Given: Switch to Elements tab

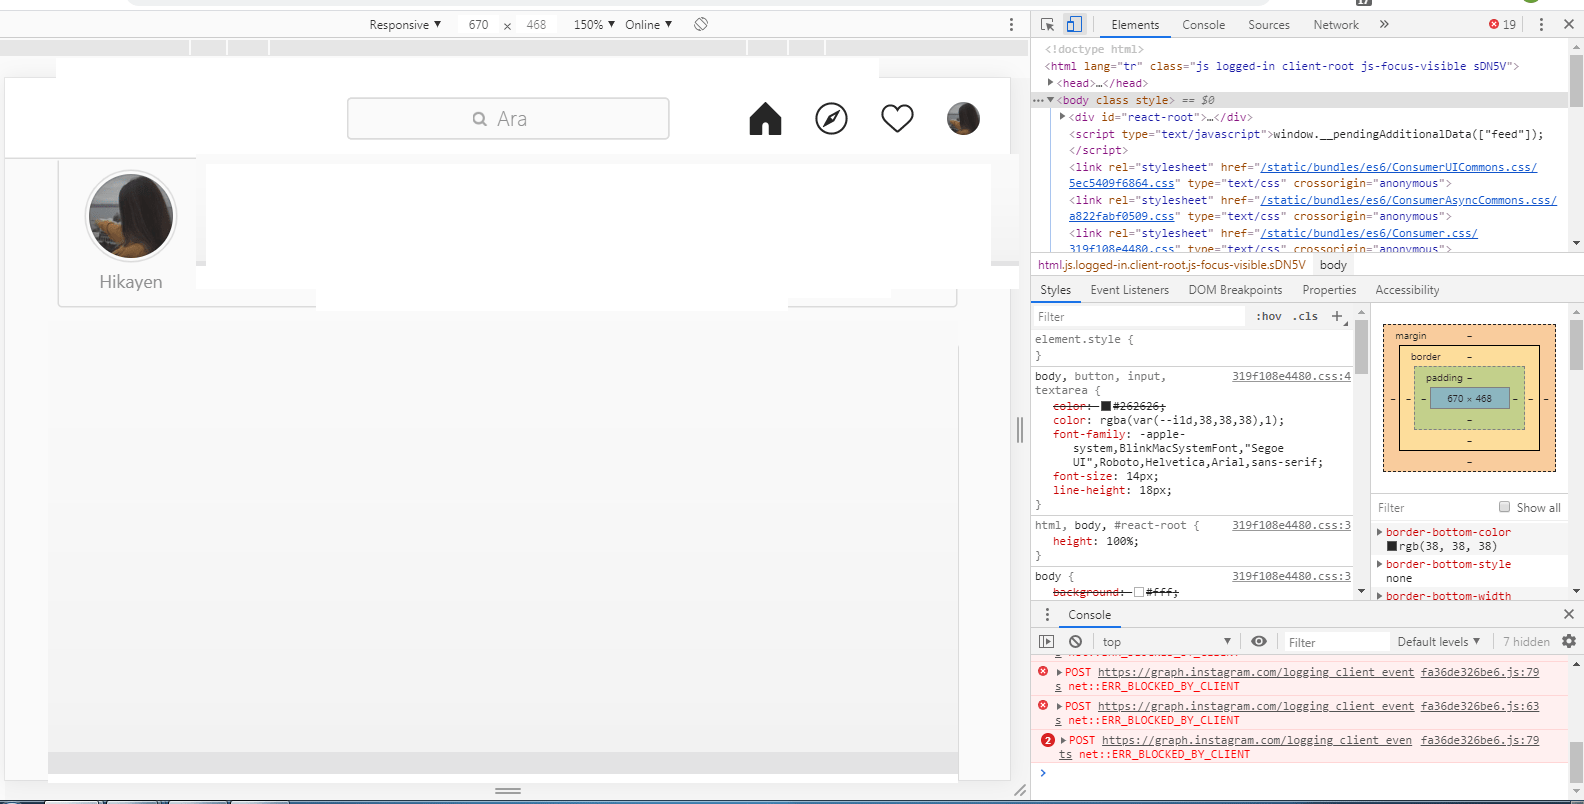Looking at the screenshot, I should pyautogui.click(x=1135, y=25).
